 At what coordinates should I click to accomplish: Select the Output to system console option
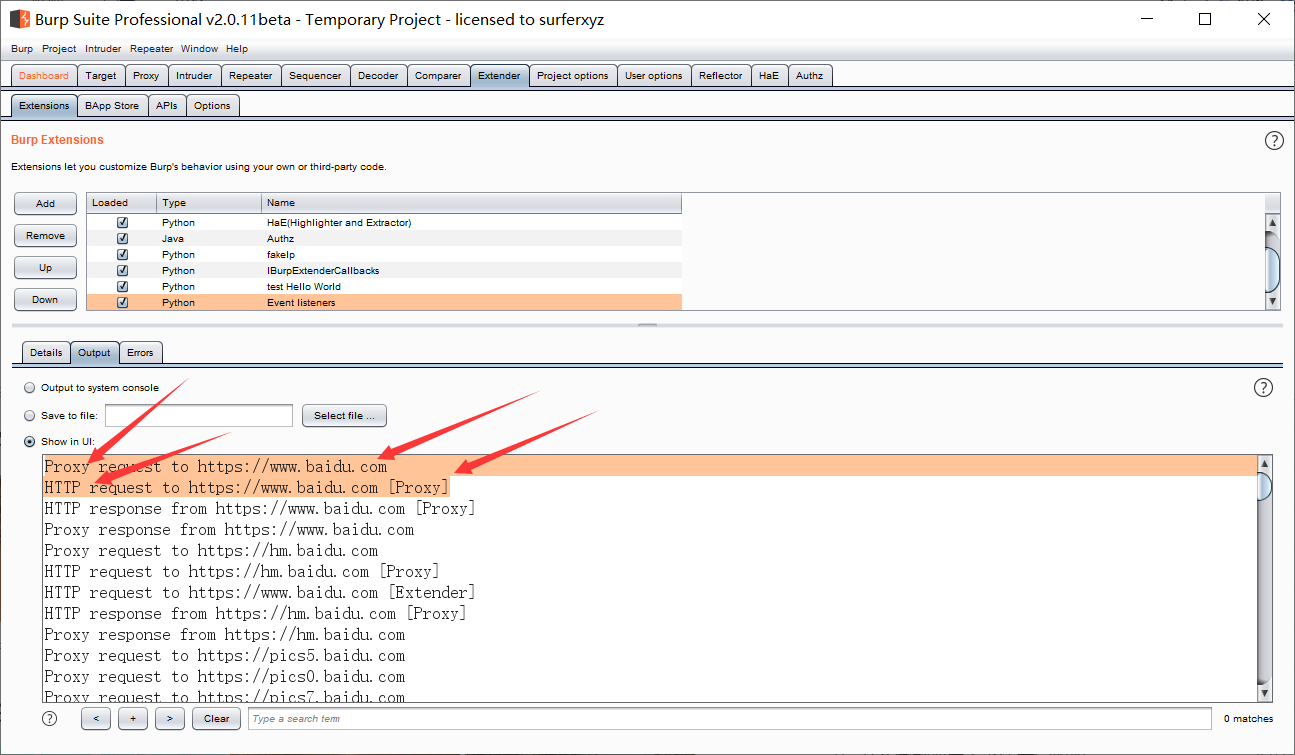coord(30,388)
